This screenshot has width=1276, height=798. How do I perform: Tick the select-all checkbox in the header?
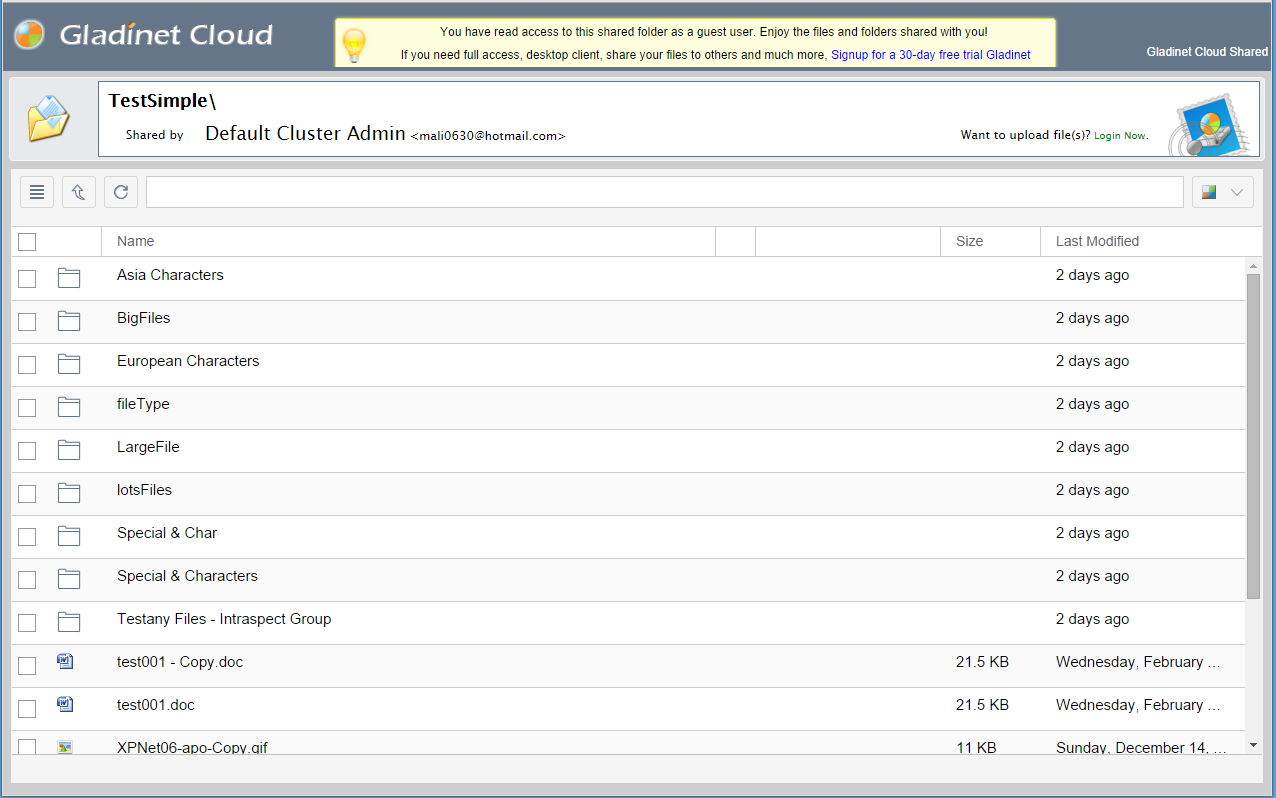[27, 242]
